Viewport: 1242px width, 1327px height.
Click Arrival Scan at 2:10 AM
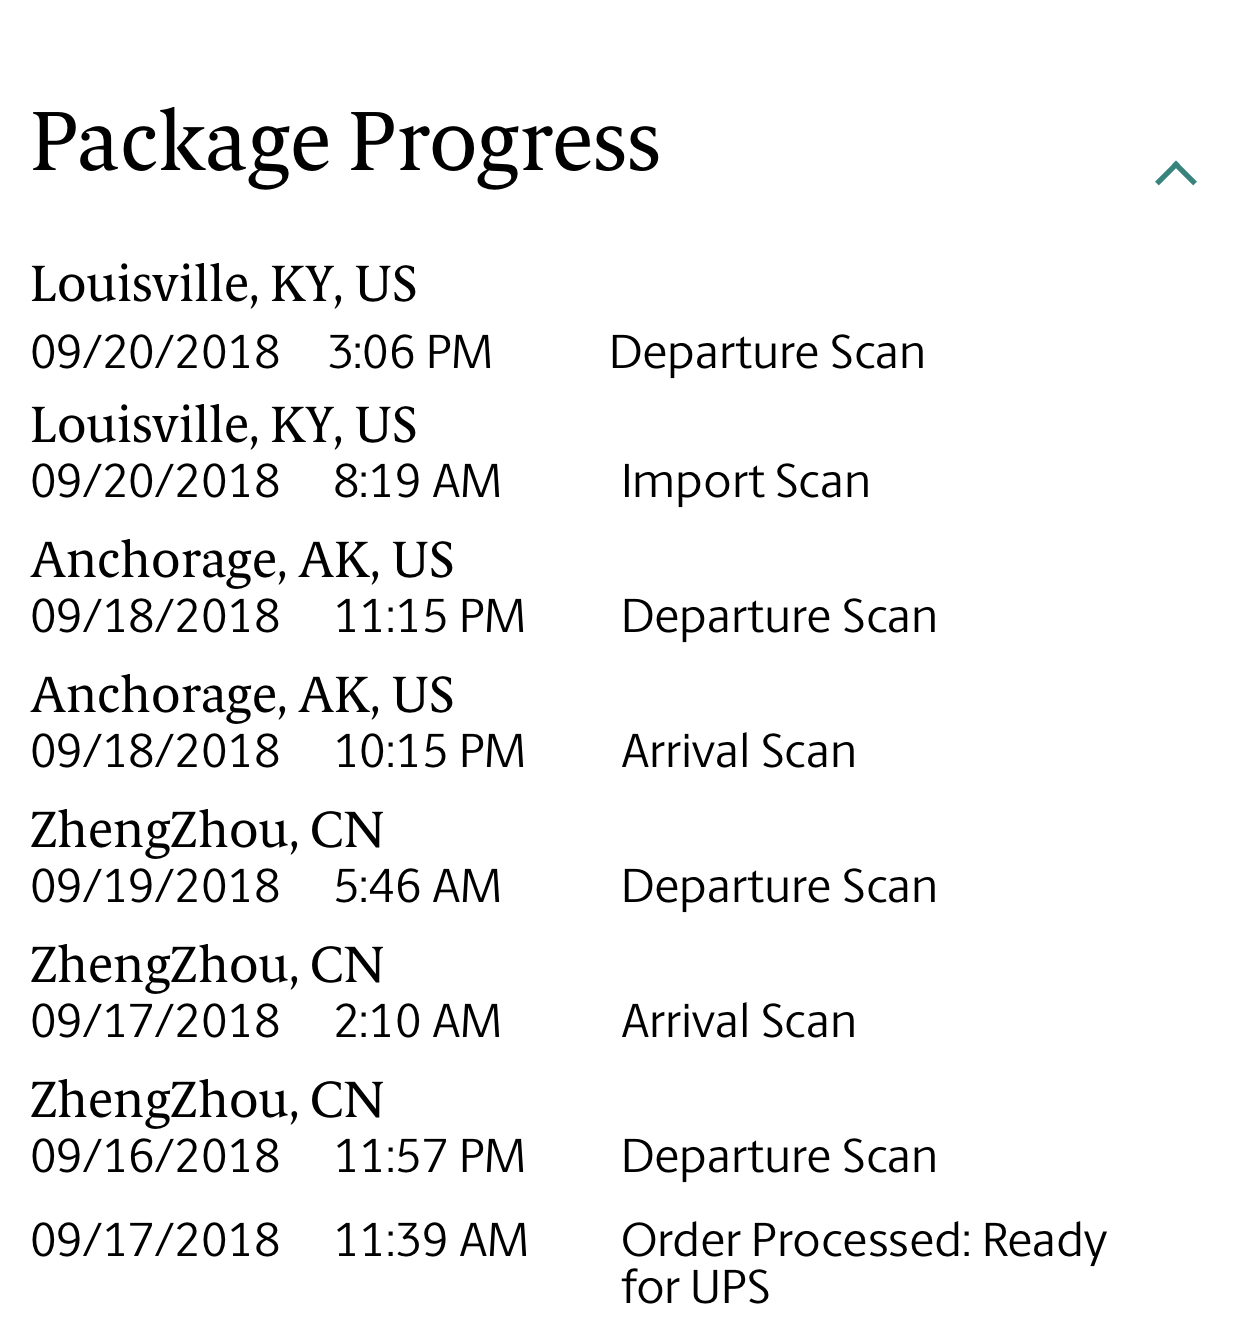[738, 1022]
